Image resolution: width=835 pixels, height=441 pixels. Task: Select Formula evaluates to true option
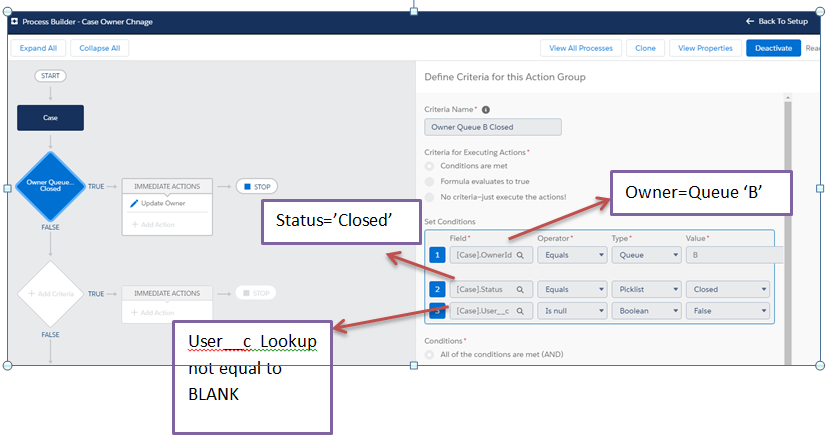click(429, 182)
